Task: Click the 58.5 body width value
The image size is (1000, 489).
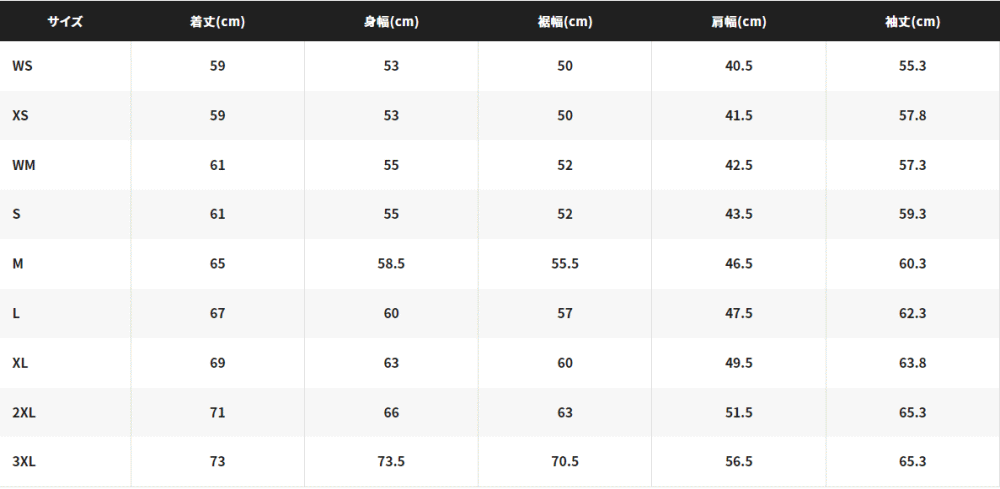Action: [391, 263]
